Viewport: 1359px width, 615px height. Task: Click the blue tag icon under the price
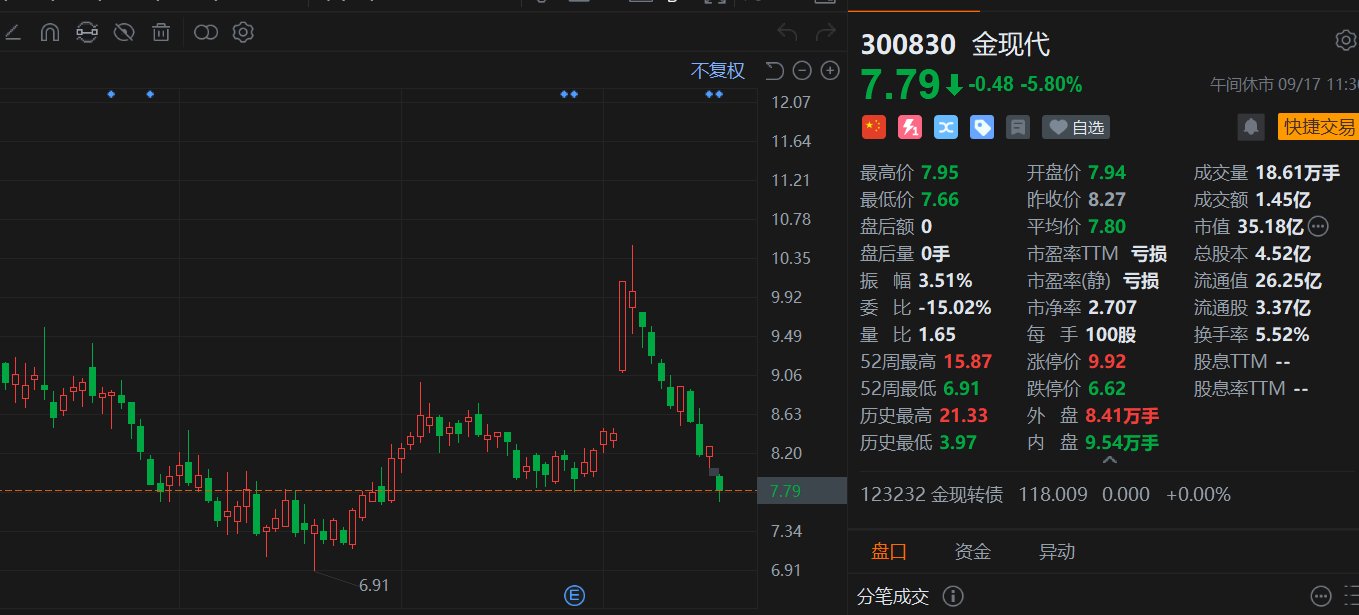click(982, 127)
